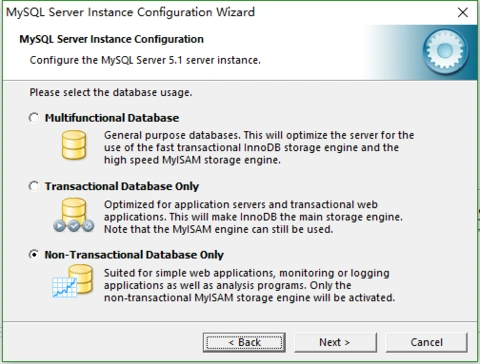Click the Transactional Database Only label text
480x364 pixels.
tap(122, 186)
